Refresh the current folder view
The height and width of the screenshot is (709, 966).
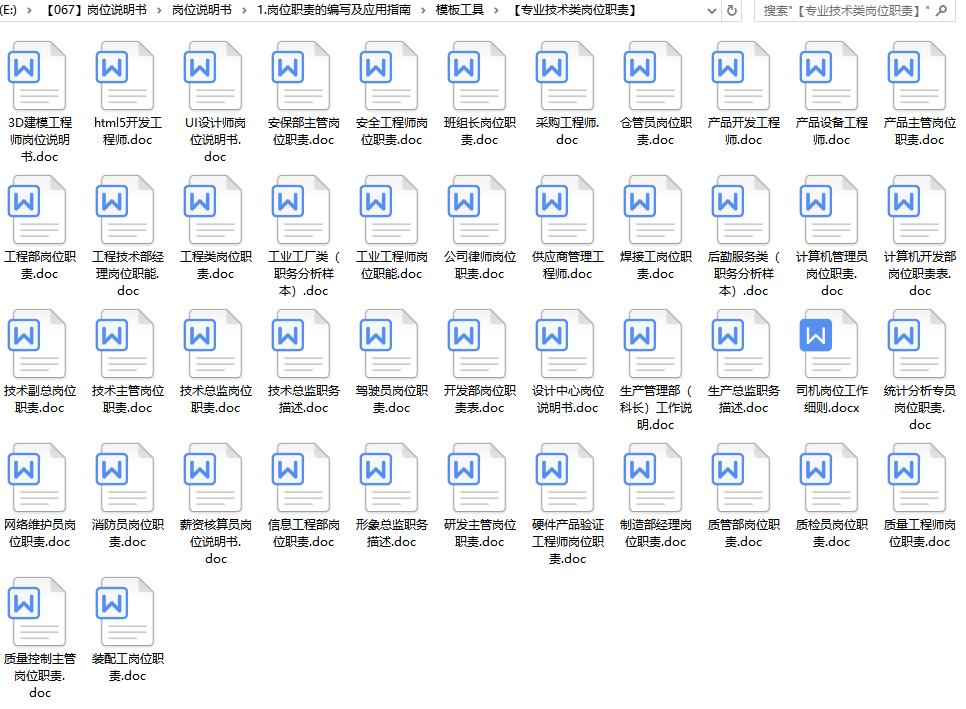[732, 10]
